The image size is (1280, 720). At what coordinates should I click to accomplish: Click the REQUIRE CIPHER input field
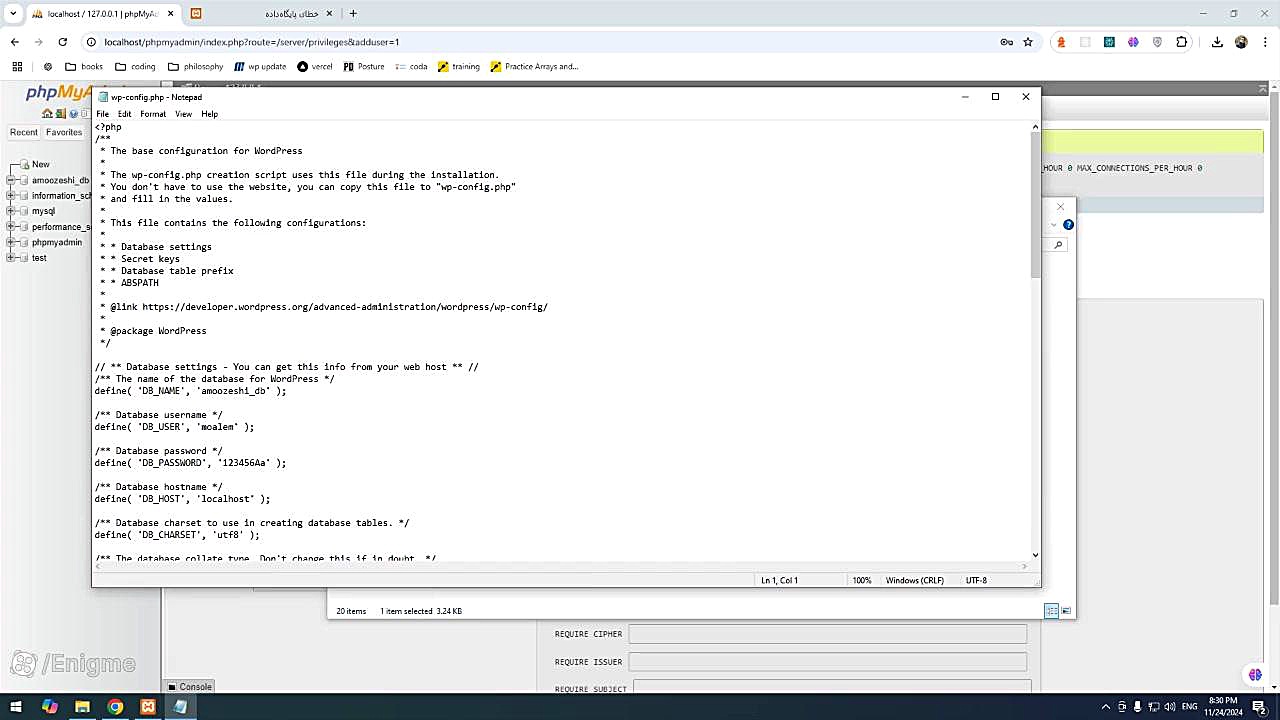(827, 634)
